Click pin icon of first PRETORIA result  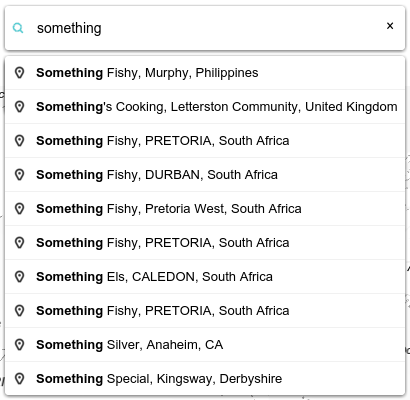(x=20, y=141)
